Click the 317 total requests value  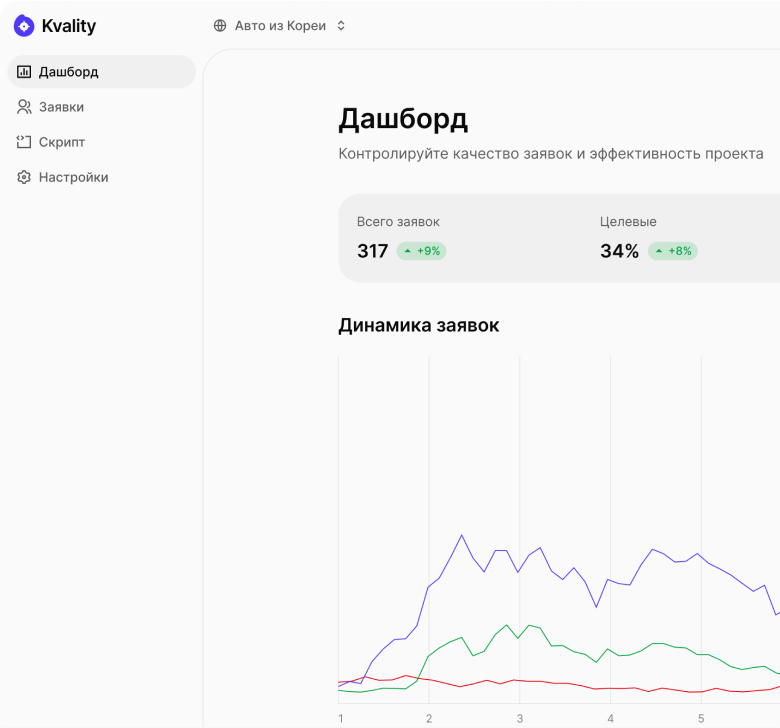coord(373,251)
